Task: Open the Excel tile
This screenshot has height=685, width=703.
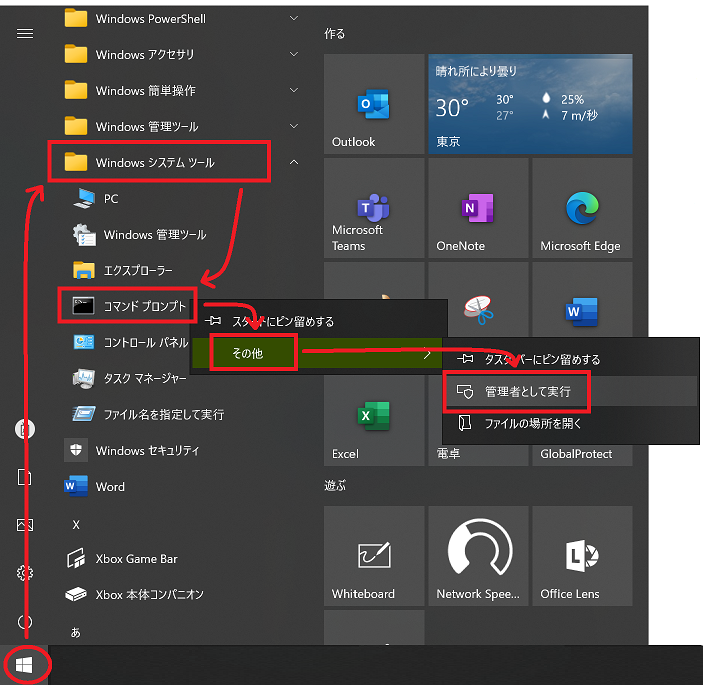Action: tap(374, 421)
